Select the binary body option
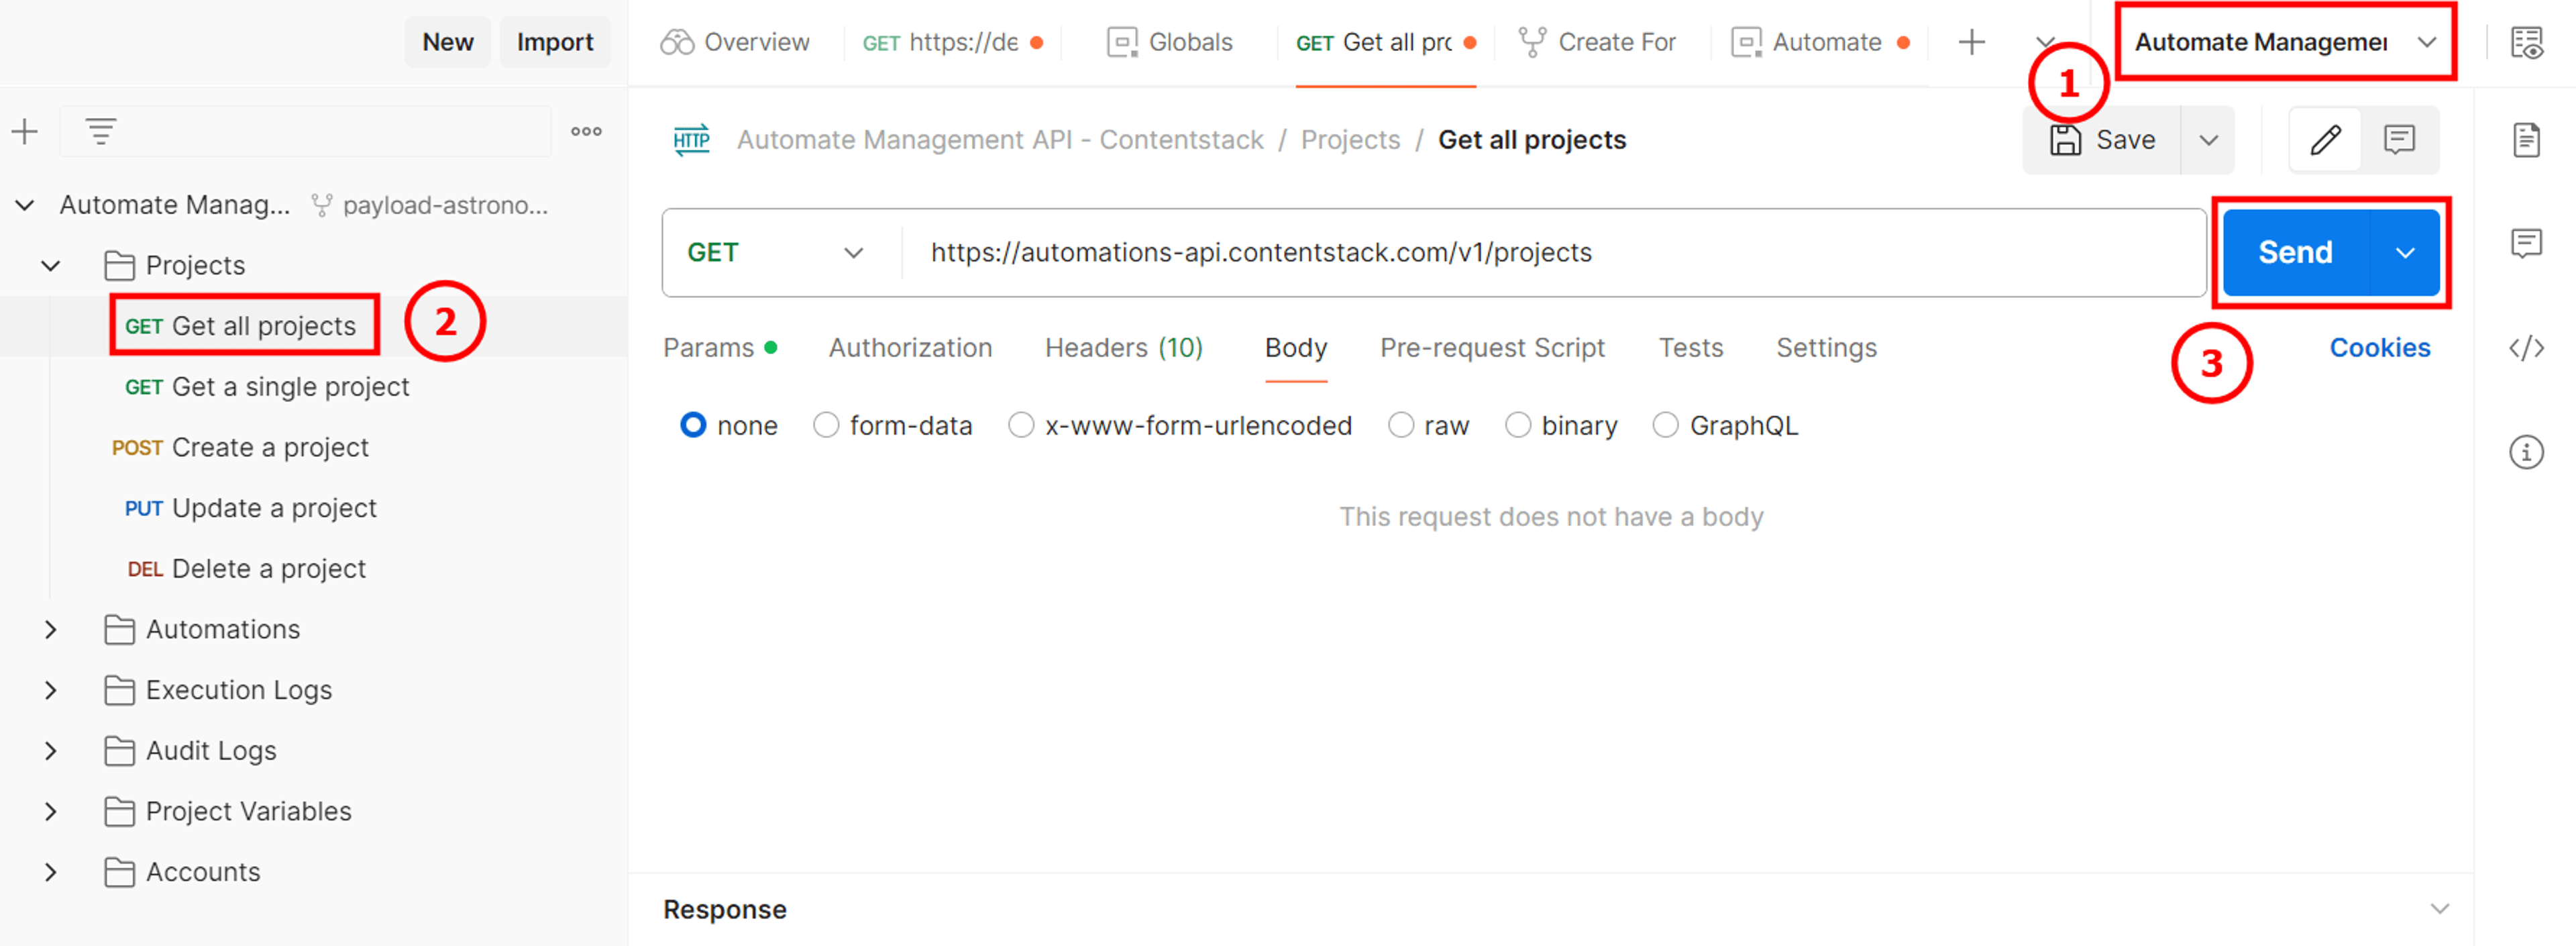The width and height of the screenshot is (2576, 946). pyautogui.click(x=1518, y=425)
